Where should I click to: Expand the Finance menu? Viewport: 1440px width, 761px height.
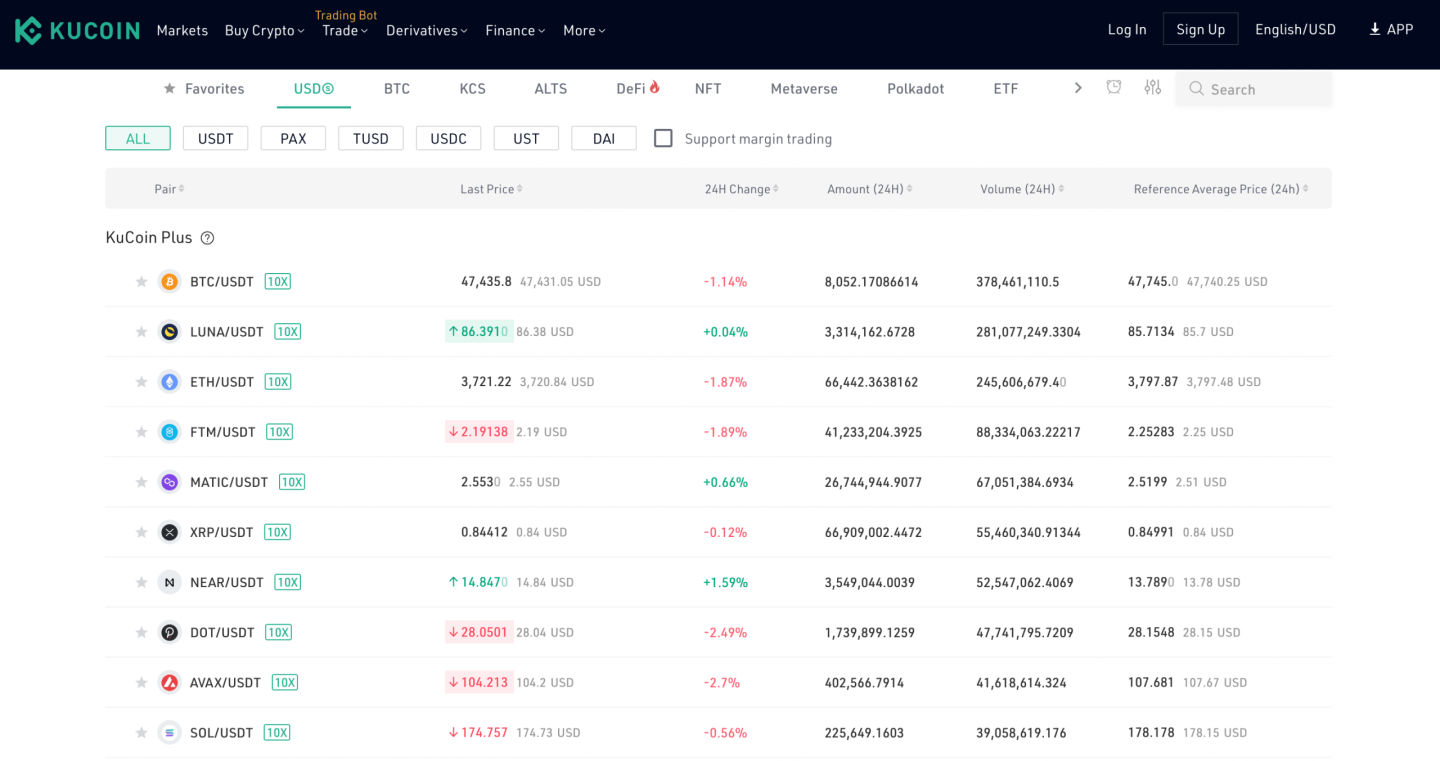coord(515,30)
